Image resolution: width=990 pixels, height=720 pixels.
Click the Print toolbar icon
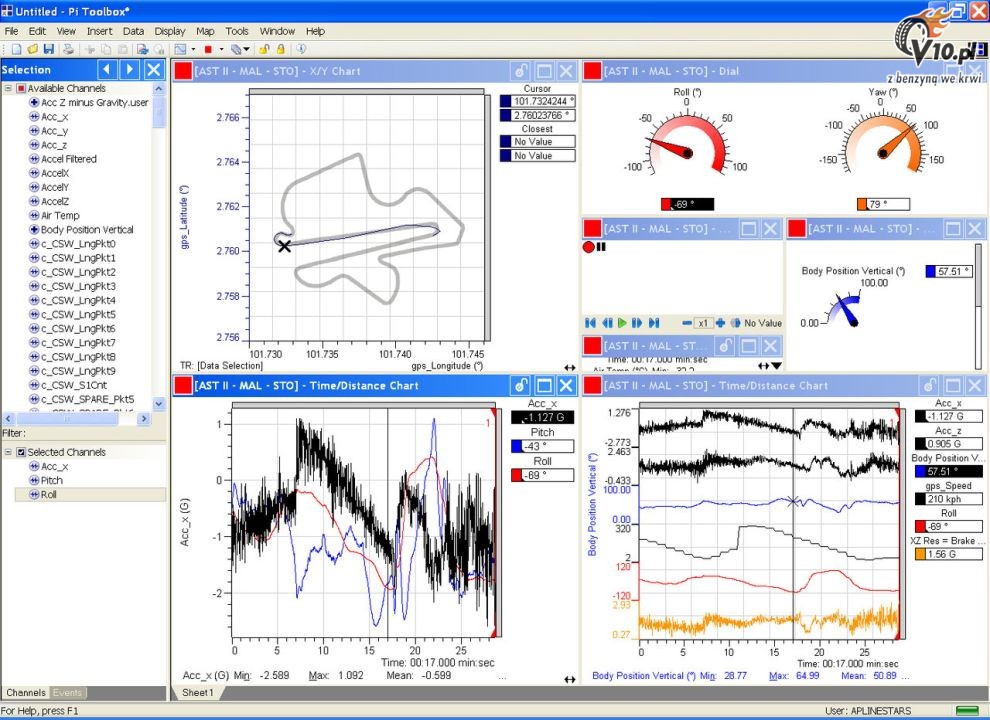coord(68,49)
